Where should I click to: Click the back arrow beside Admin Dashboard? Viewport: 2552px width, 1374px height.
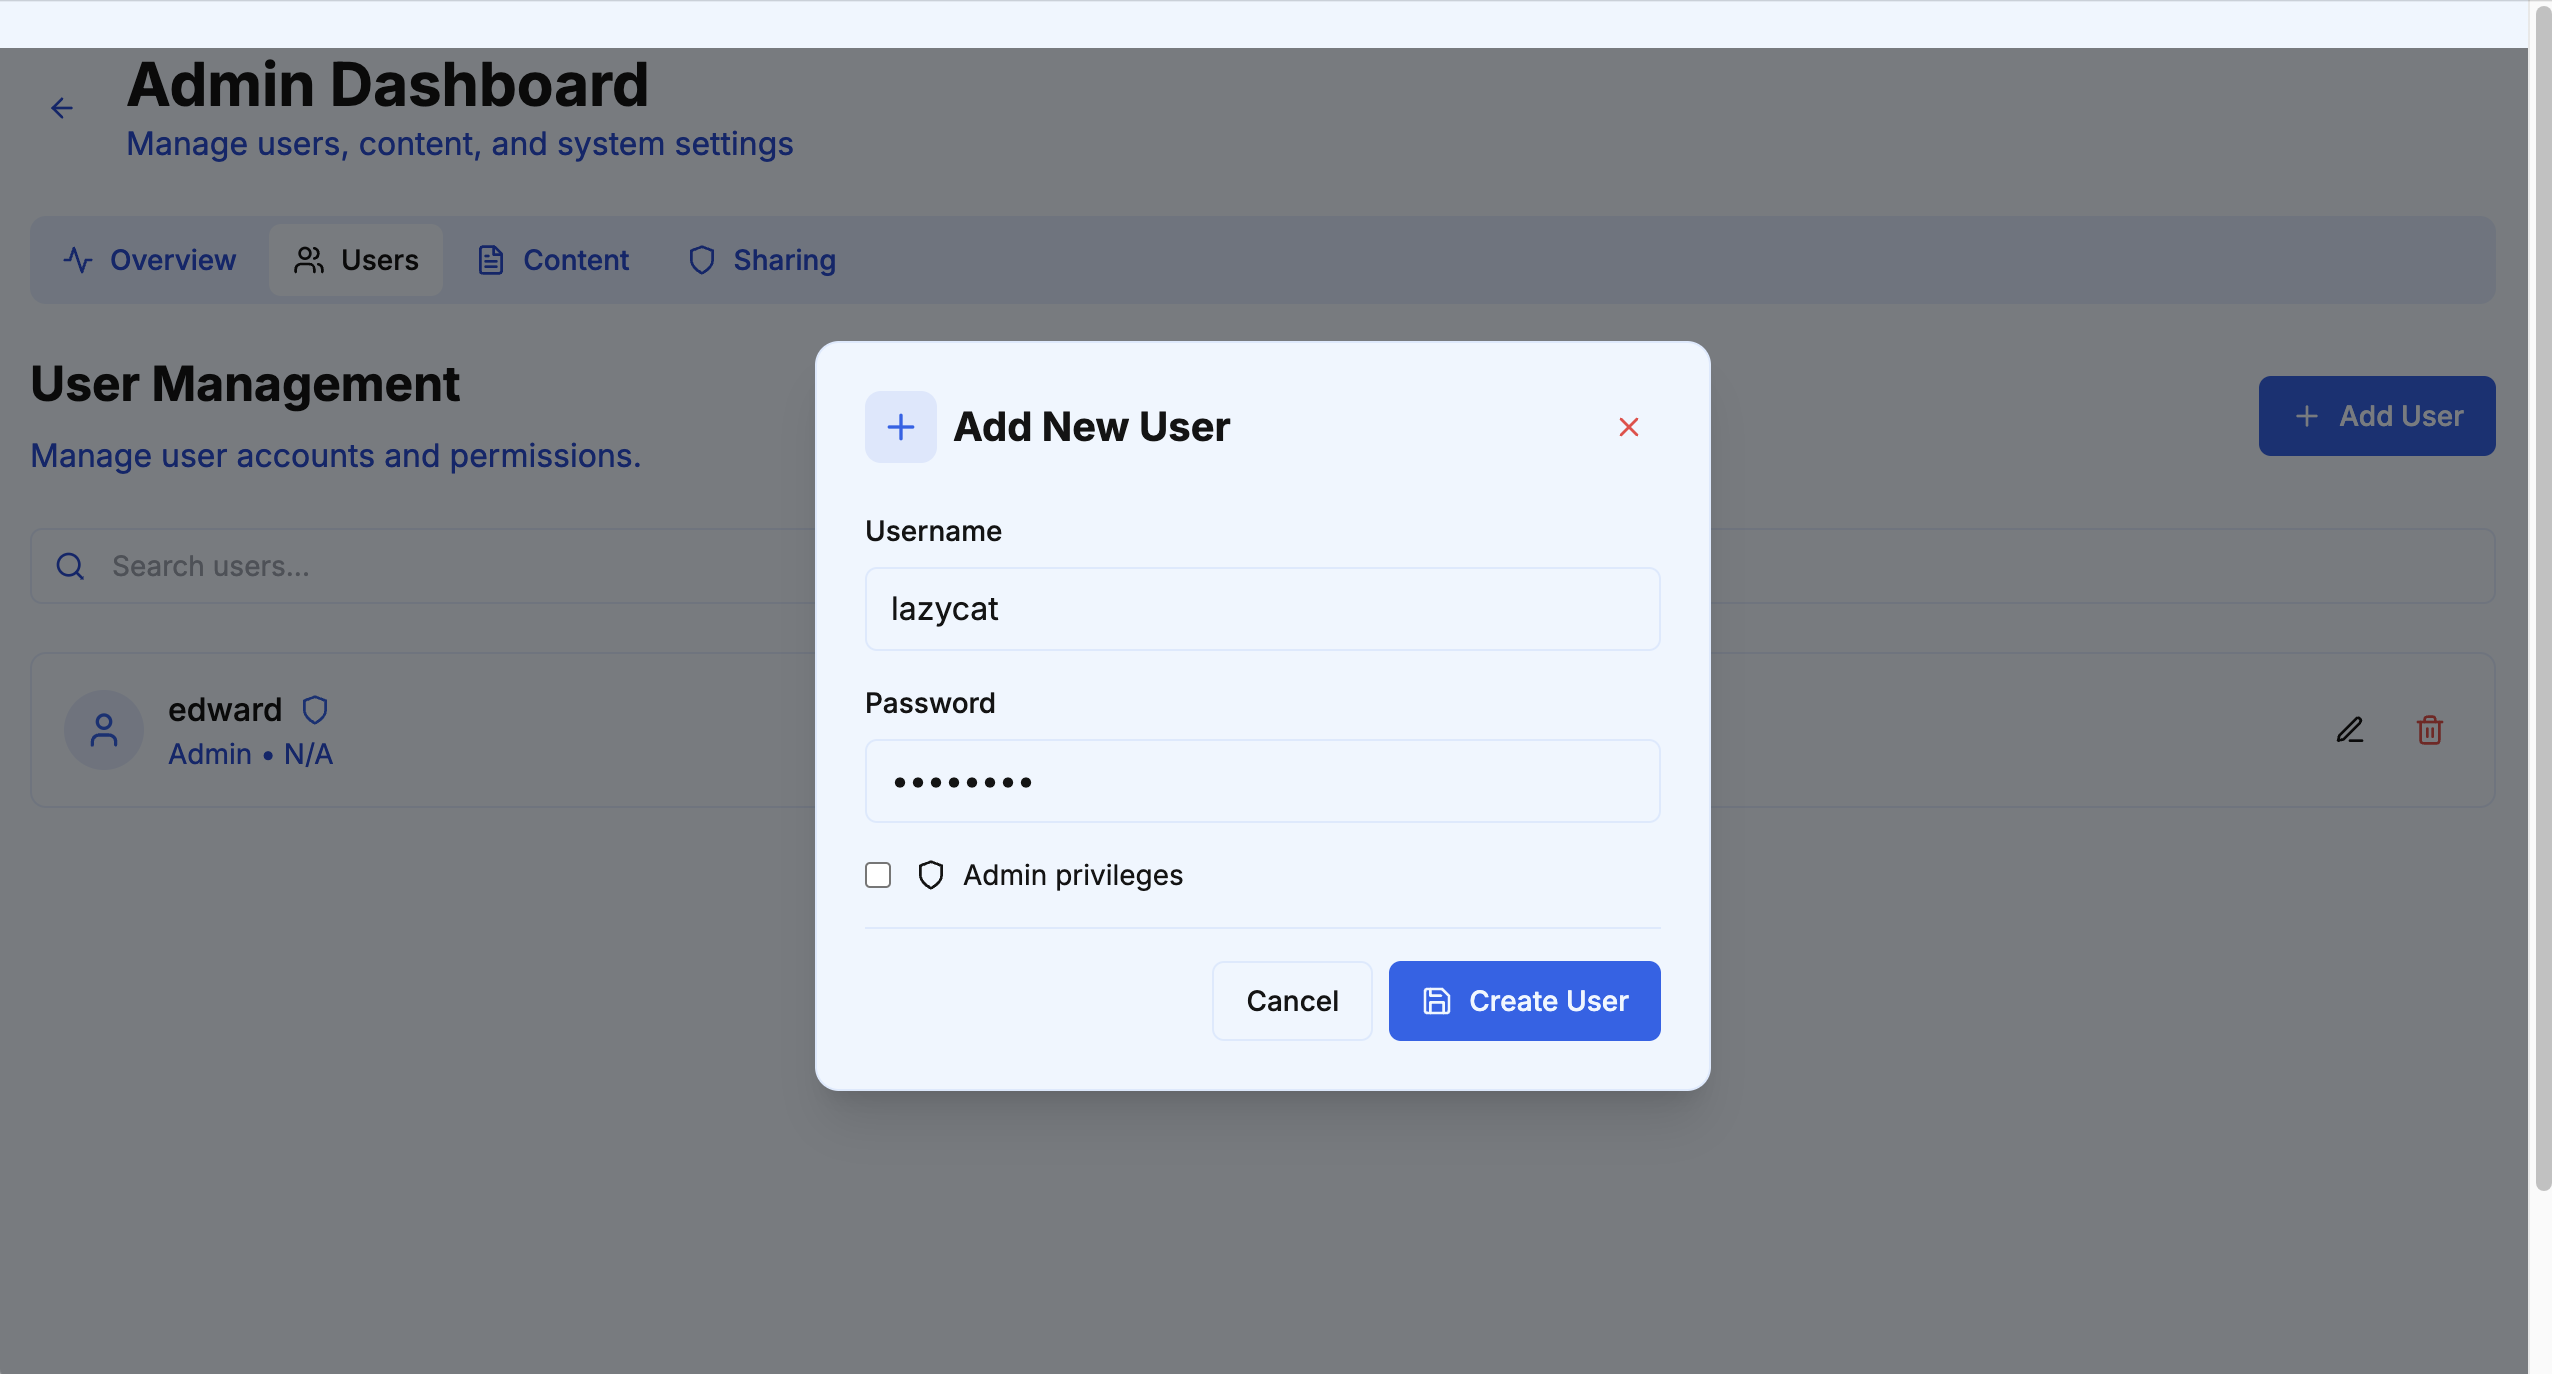coord(62,108)
